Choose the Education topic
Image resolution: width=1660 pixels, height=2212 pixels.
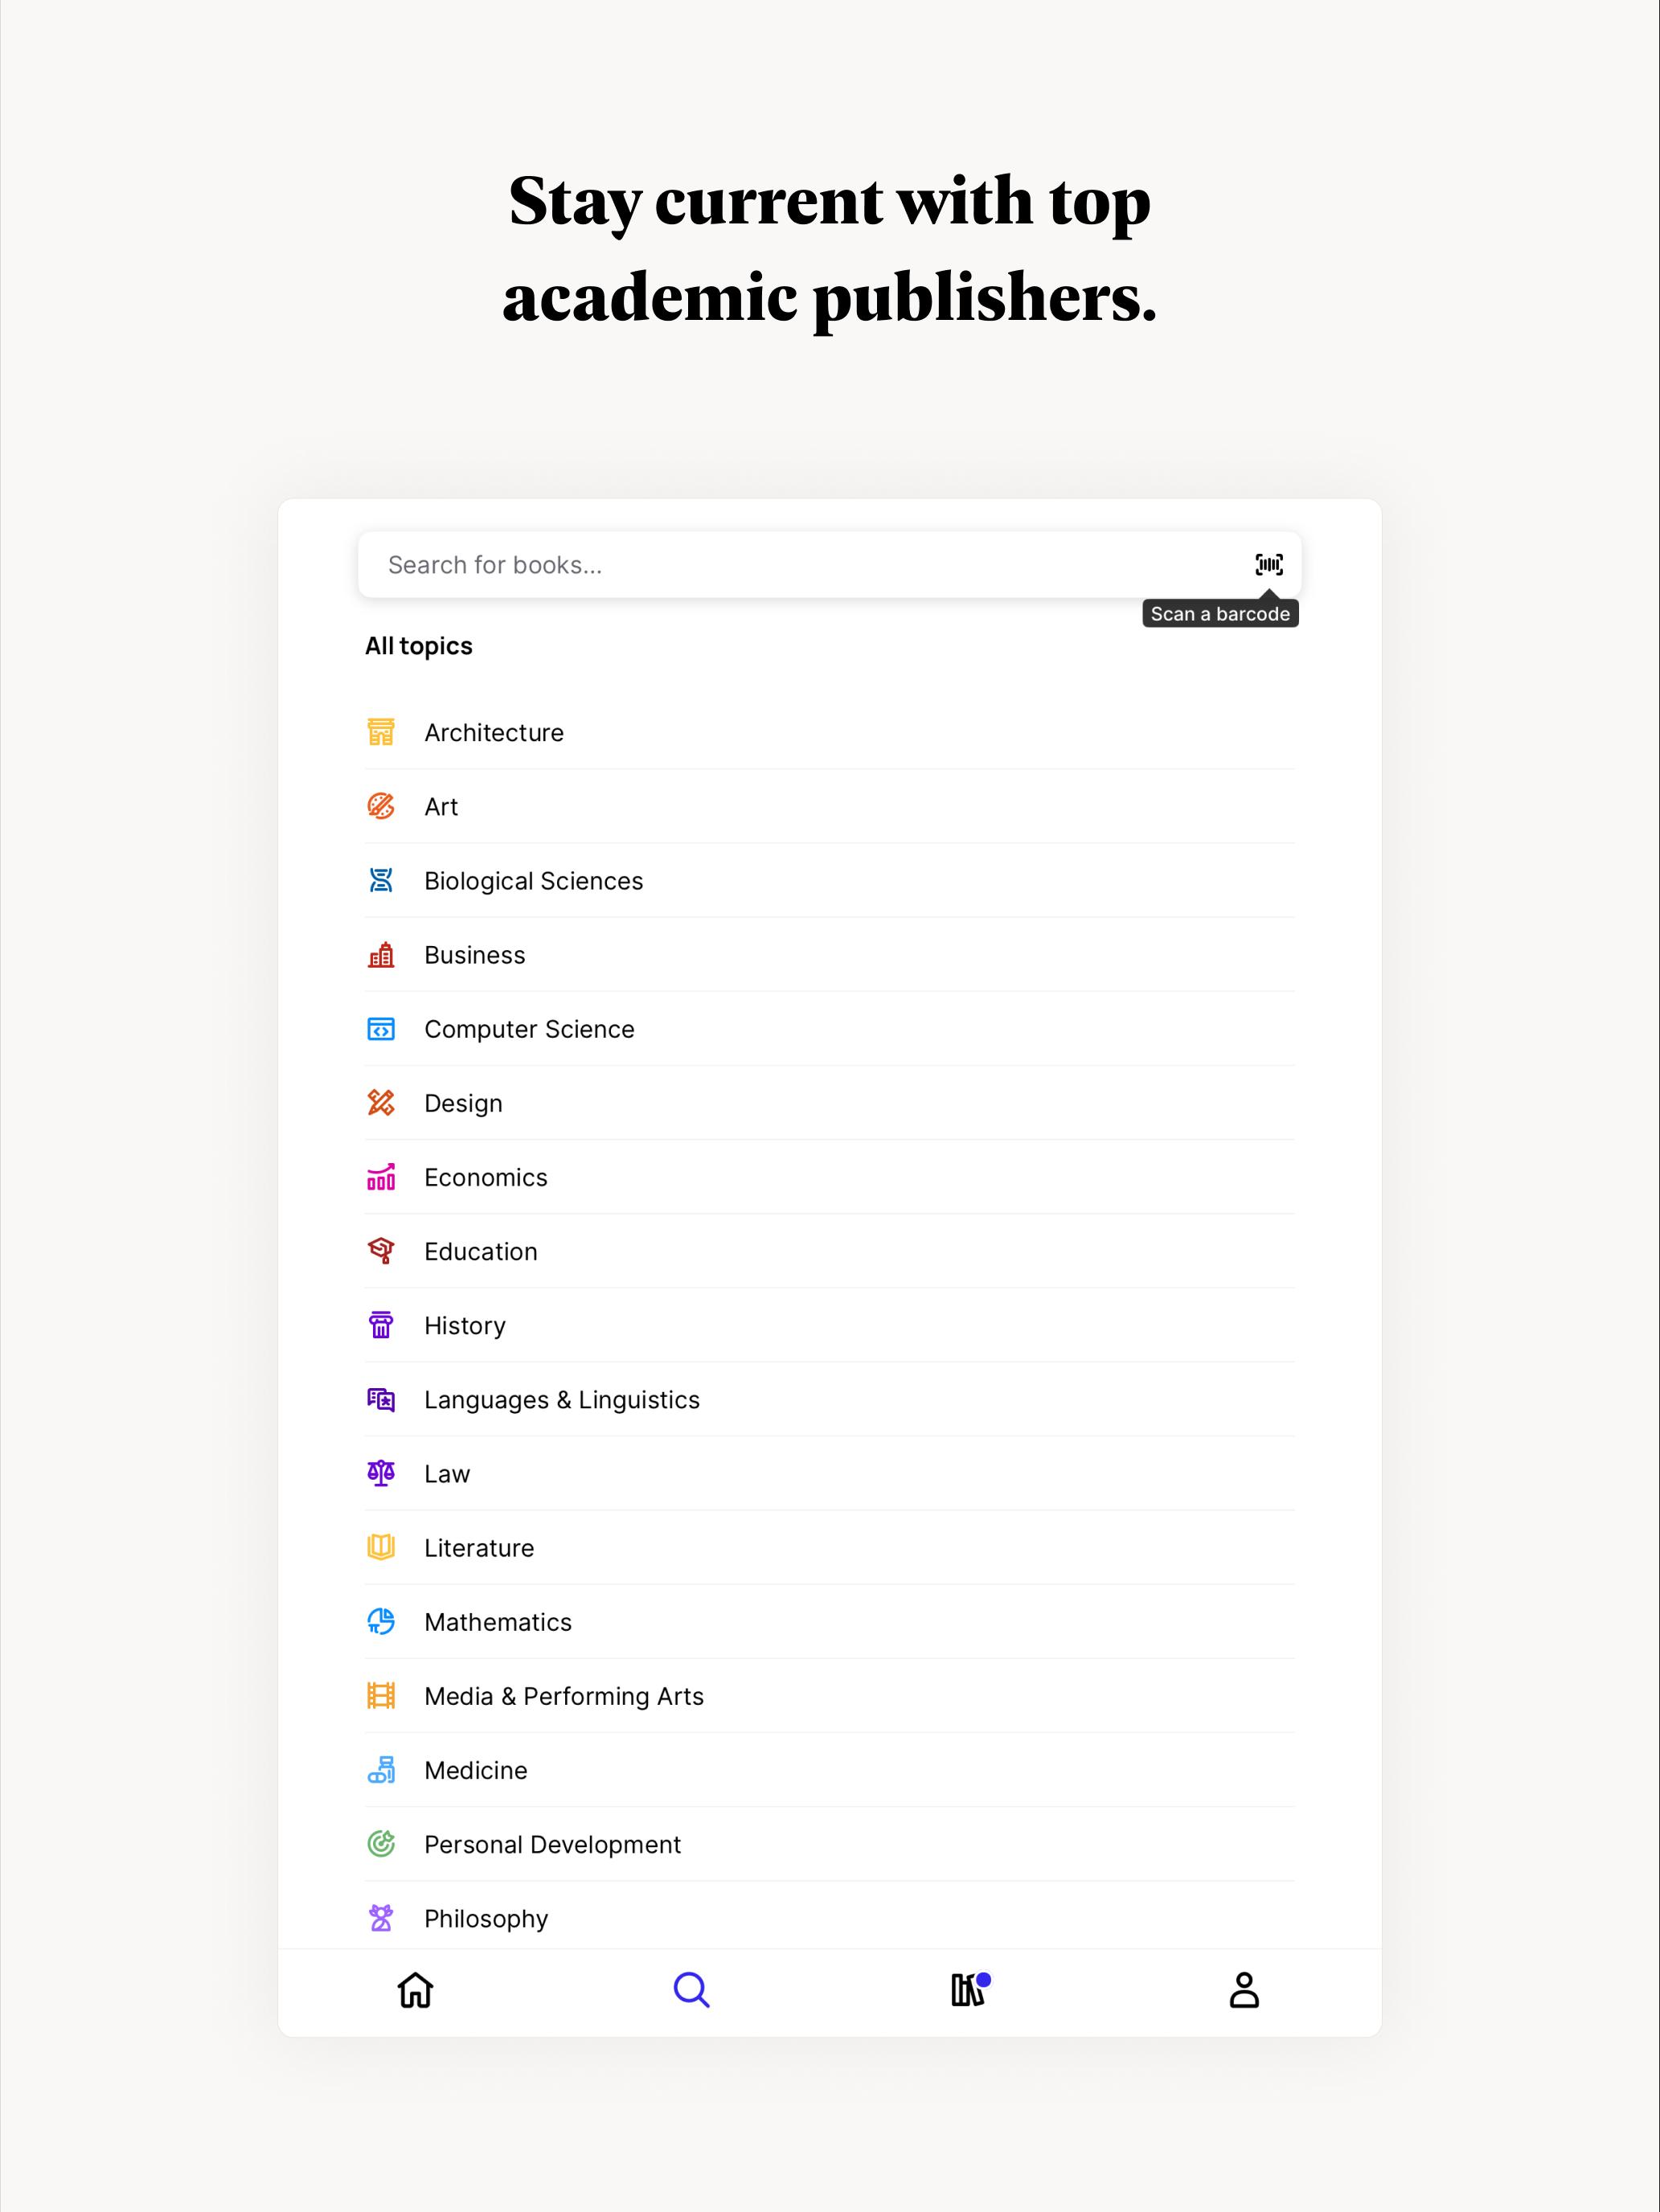click(480, 1251)
